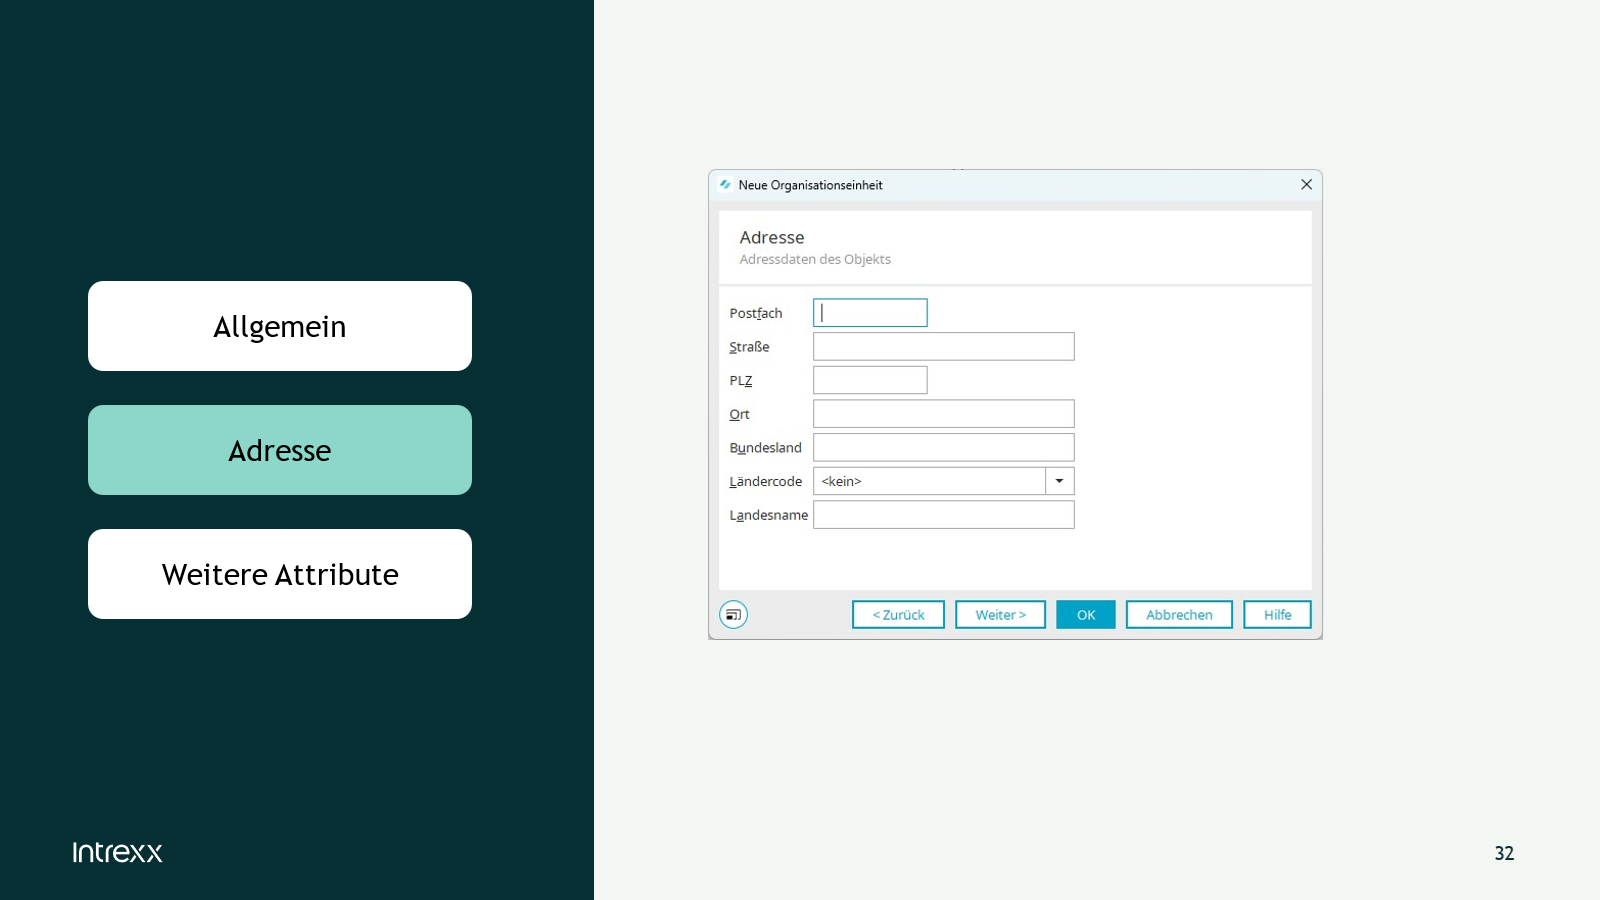Click the round window icon at dialog bottom-left

pyautogui.click(x=733, y=614)
